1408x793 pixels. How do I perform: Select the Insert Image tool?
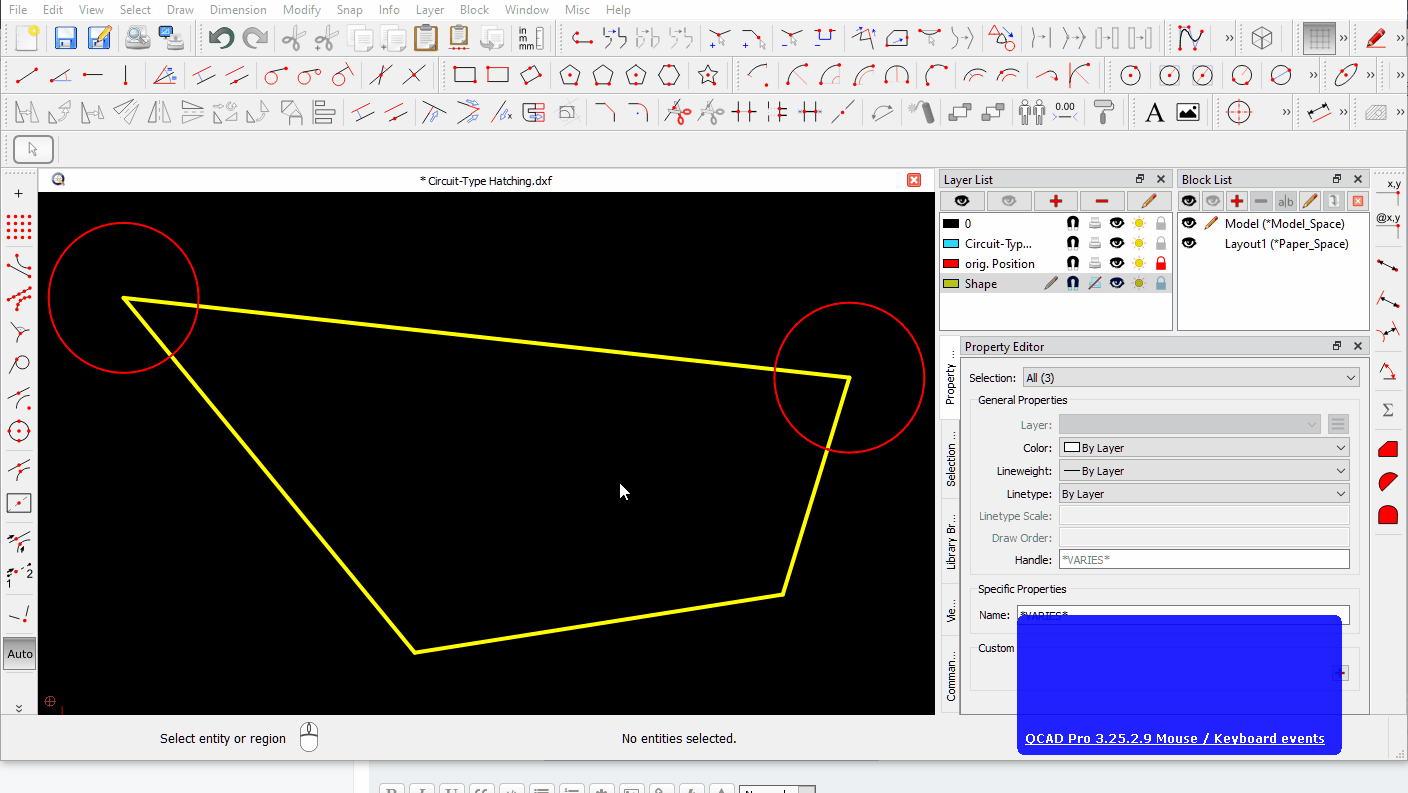tap(1187, 112)
